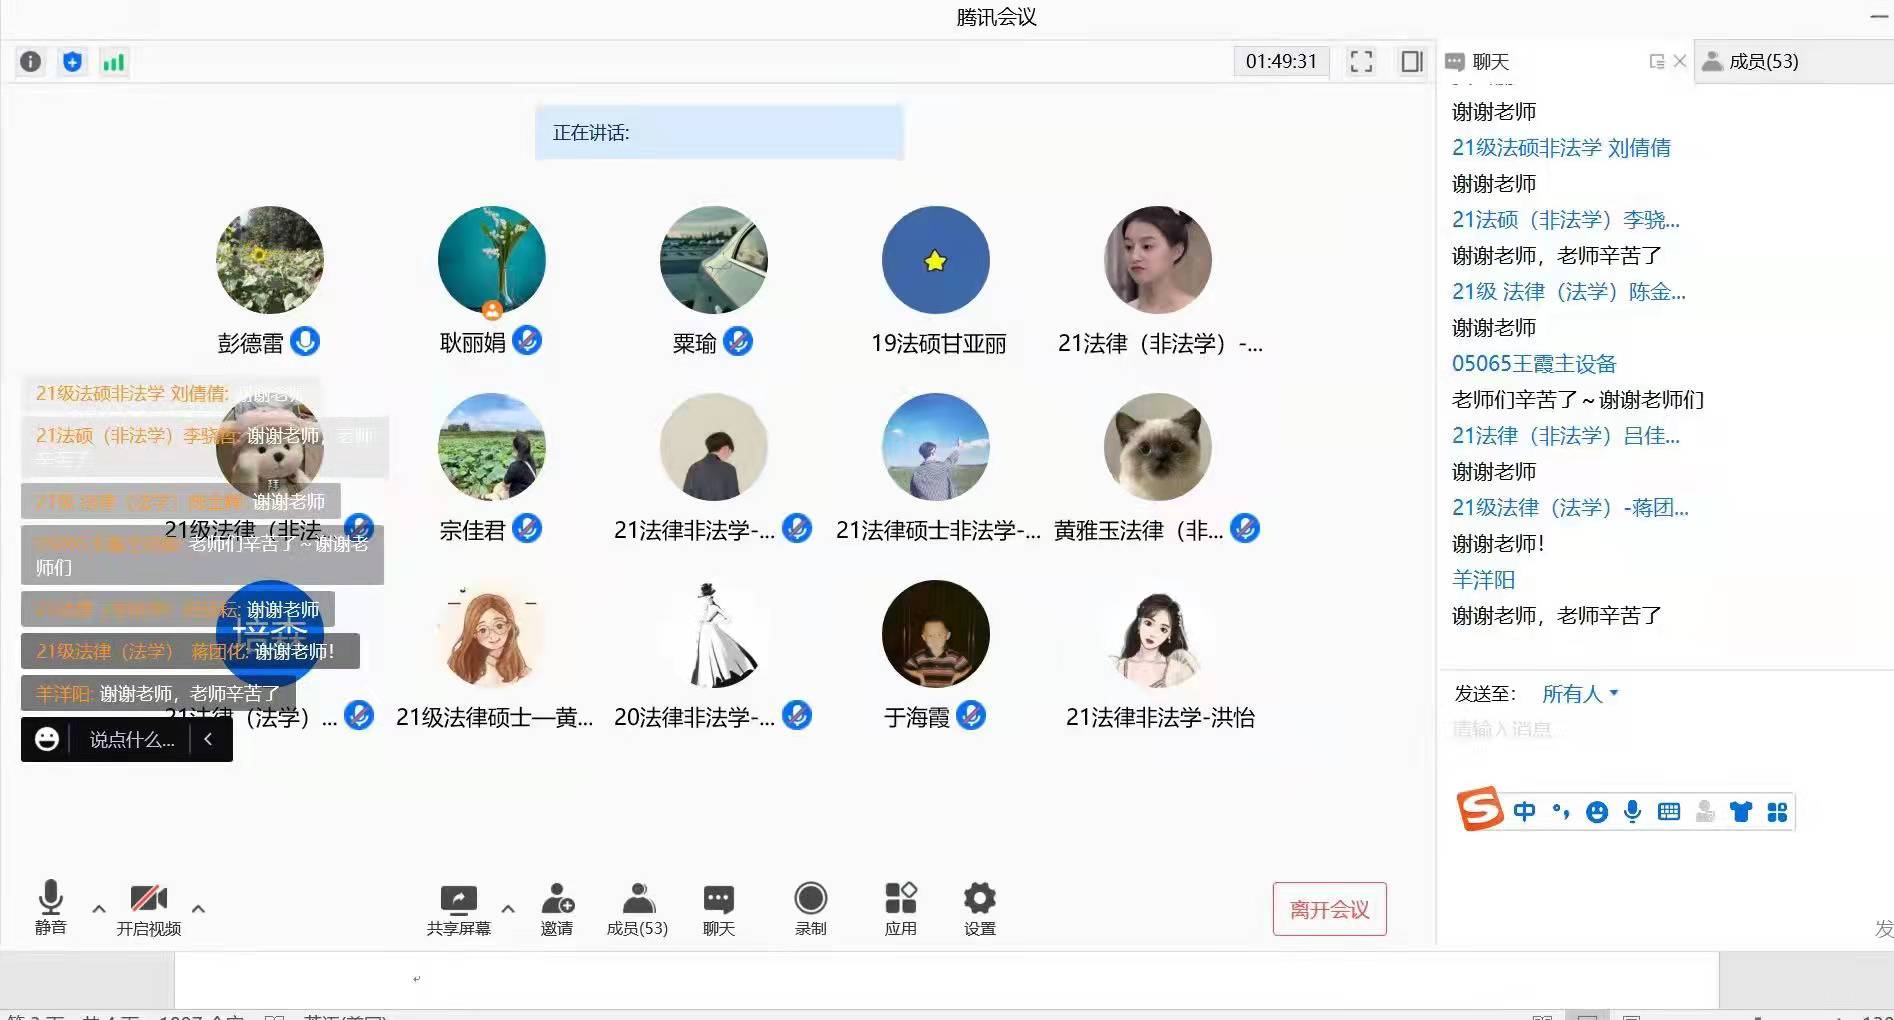1894x1020 pixels.
Task: Switch the view layout with the panel icon
Action: [1411, 62]
